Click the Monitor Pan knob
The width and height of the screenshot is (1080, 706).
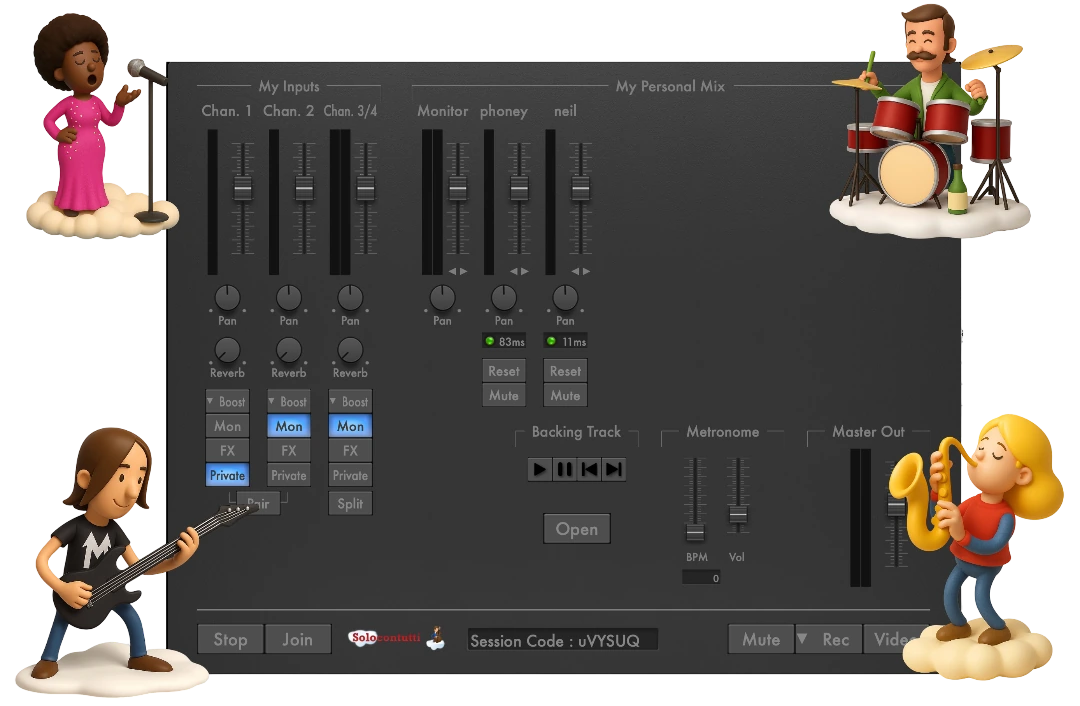[x=442, y=298]
